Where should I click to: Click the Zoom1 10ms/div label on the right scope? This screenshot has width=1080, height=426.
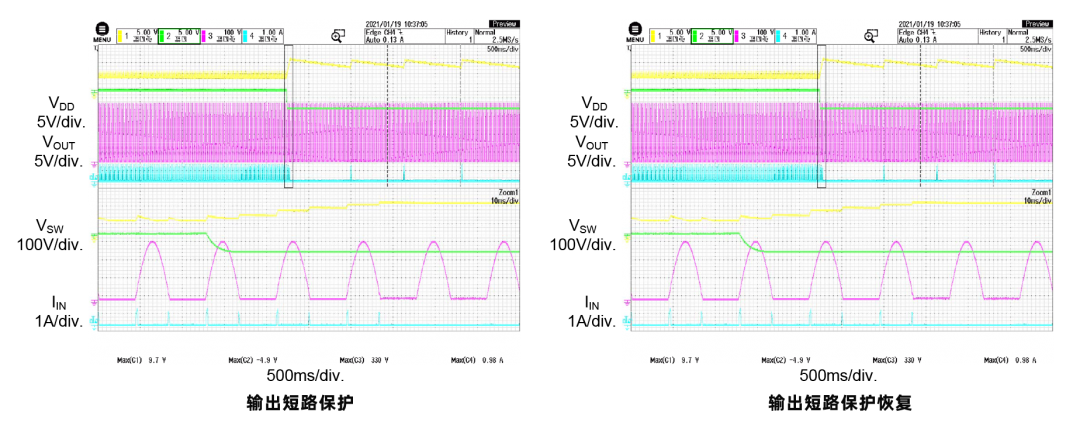(1038, 196)
